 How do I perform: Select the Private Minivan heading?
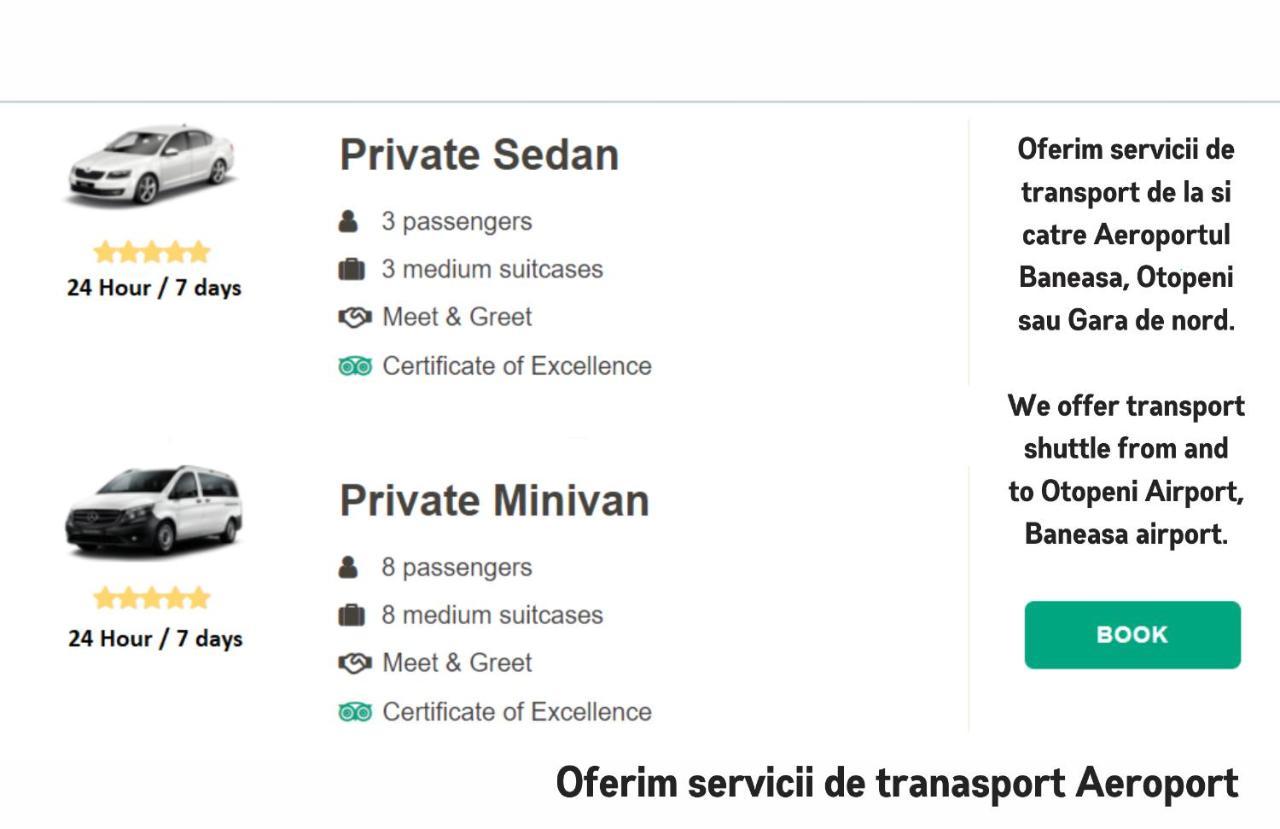(x=494, y=500)
